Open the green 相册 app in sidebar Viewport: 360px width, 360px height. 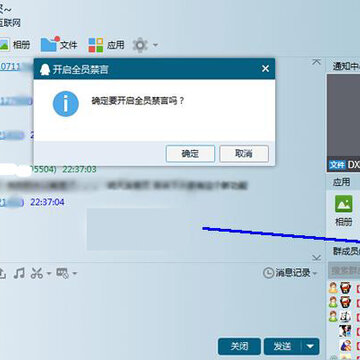(344, 204)
